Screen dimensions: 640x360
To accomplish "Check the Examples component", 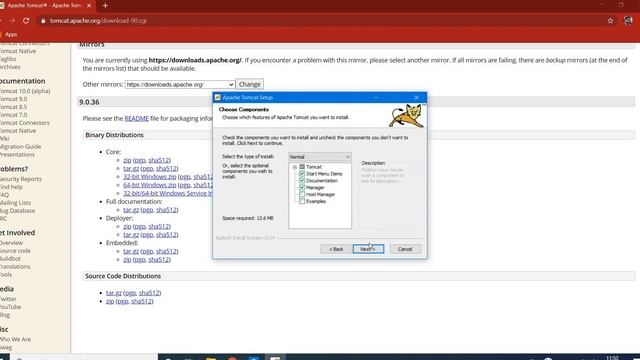I will [x=302, y=201].
